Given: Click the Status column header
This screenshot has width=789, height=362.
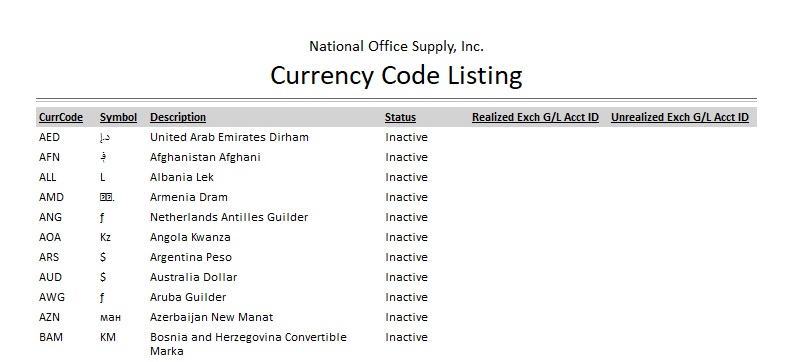Looking at the screenshot, I should 400,117.
